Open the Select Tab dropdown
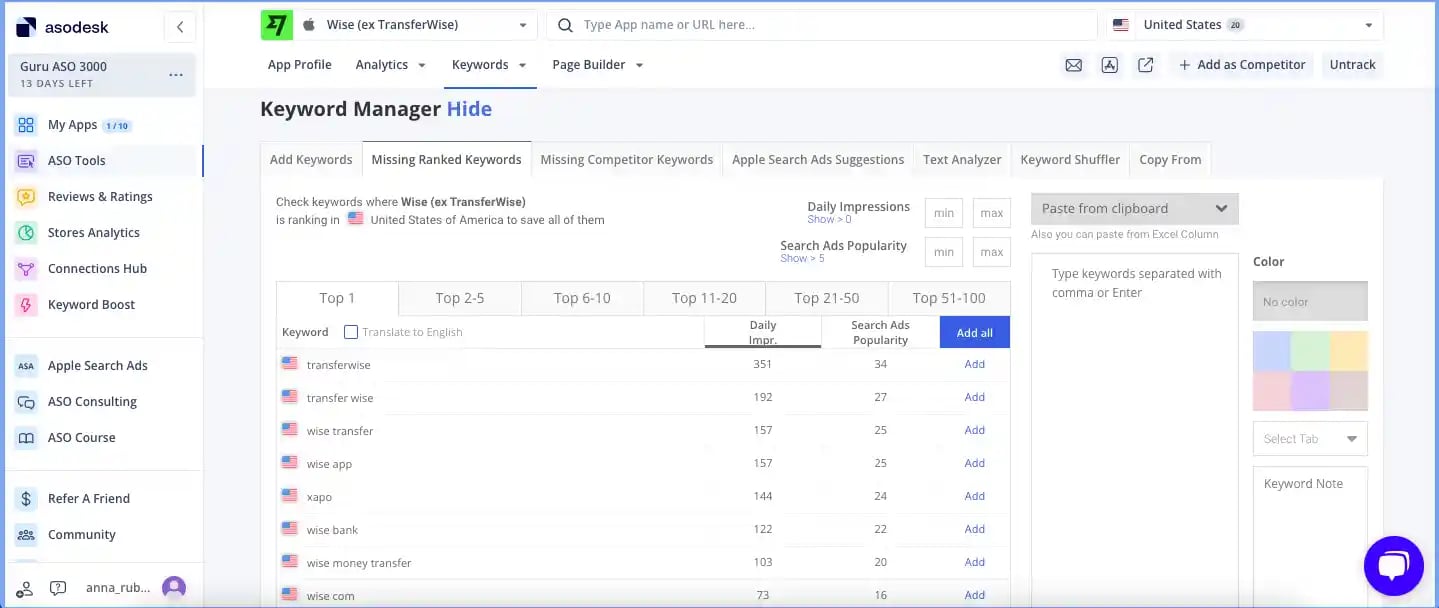This screenshot has width=1439, height=608. 1309,439
